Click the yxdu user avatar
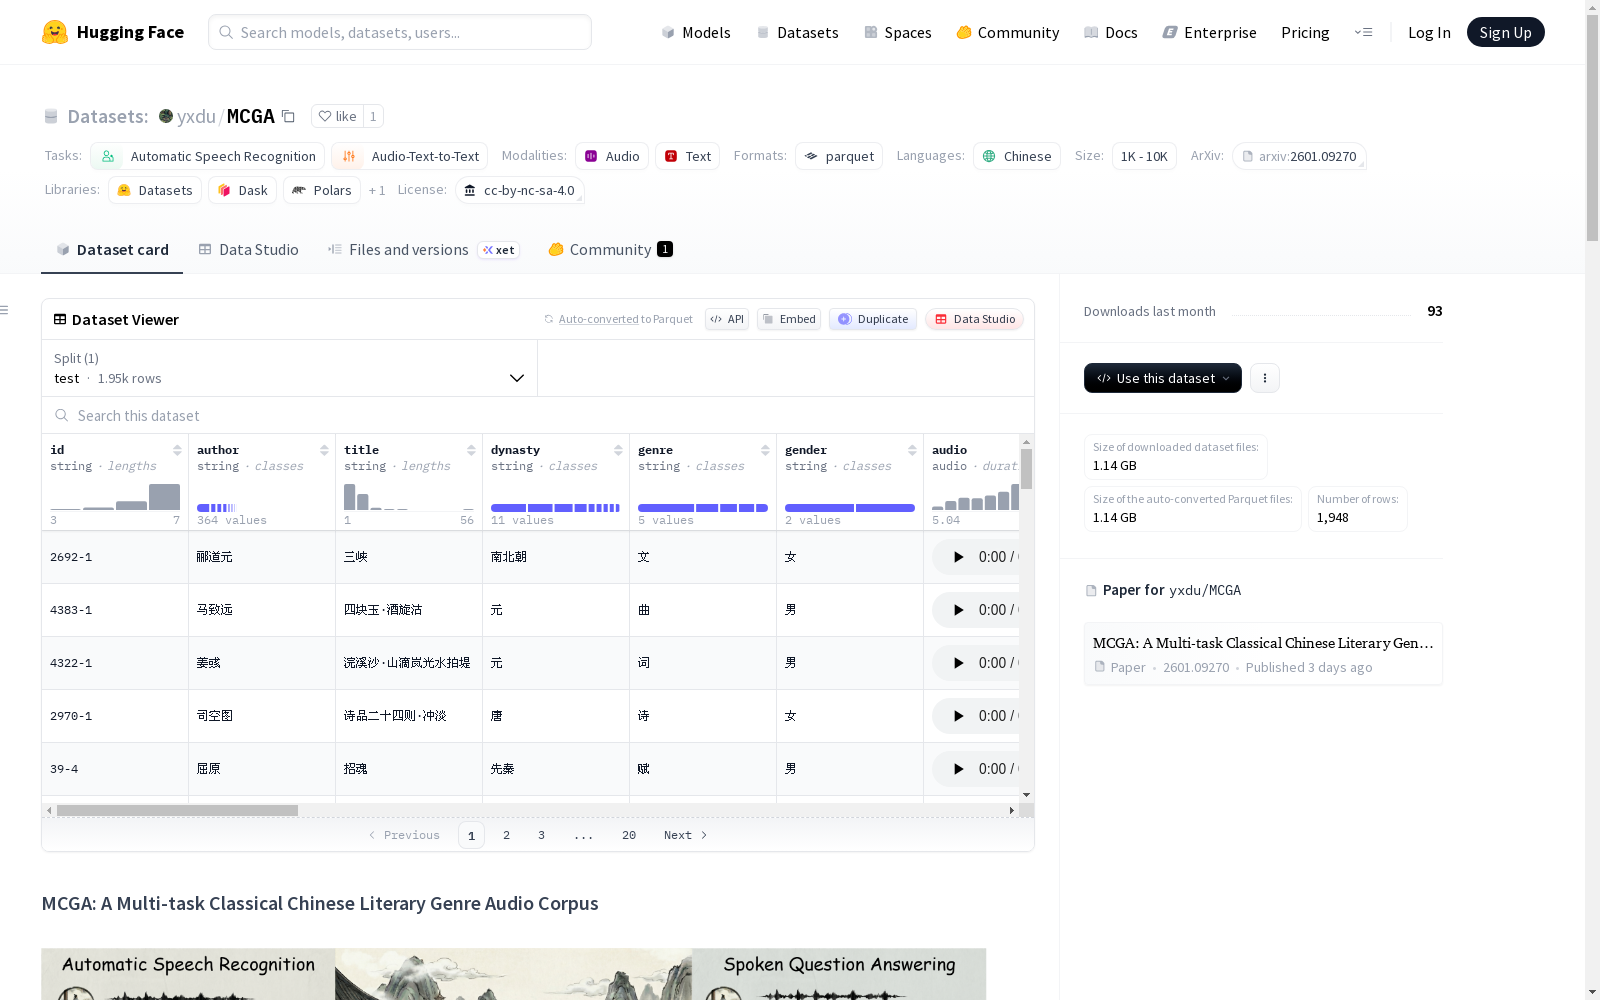This screenshot has width=1600, height=1000. (166, 116)
